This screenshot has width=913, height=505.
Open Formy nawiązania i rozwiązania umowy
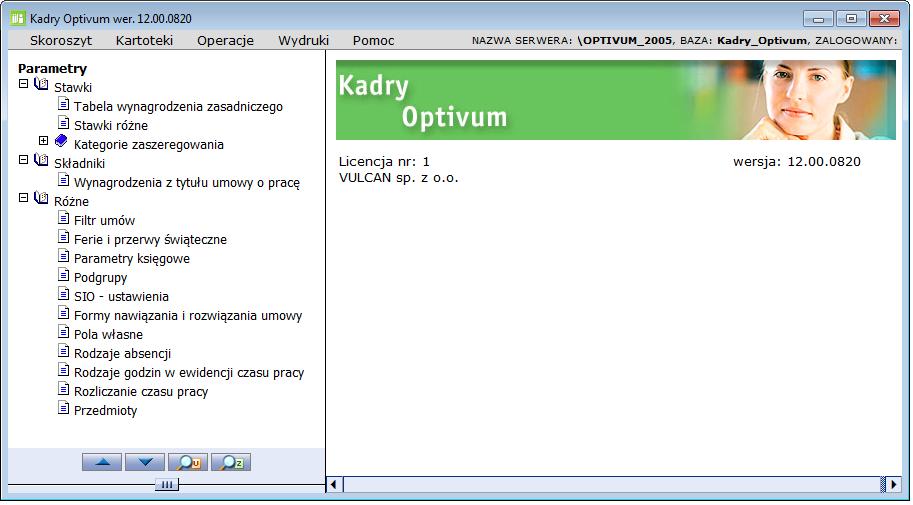pos(188,316)
